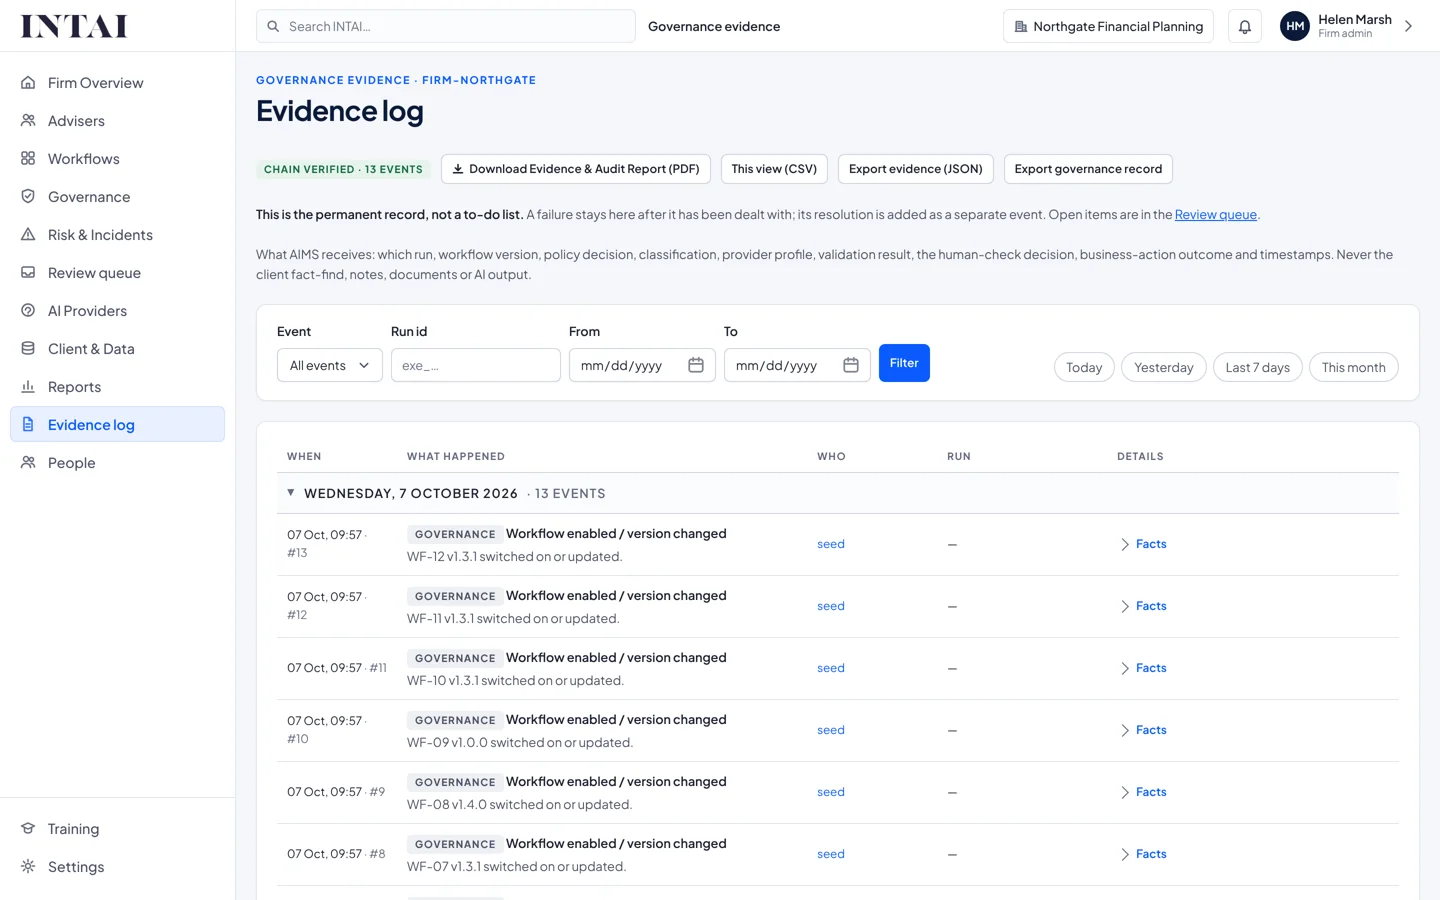Click the search magnifier icon
The height and width of the screenshot is (900, 1440).
click(x=273, y=27)
